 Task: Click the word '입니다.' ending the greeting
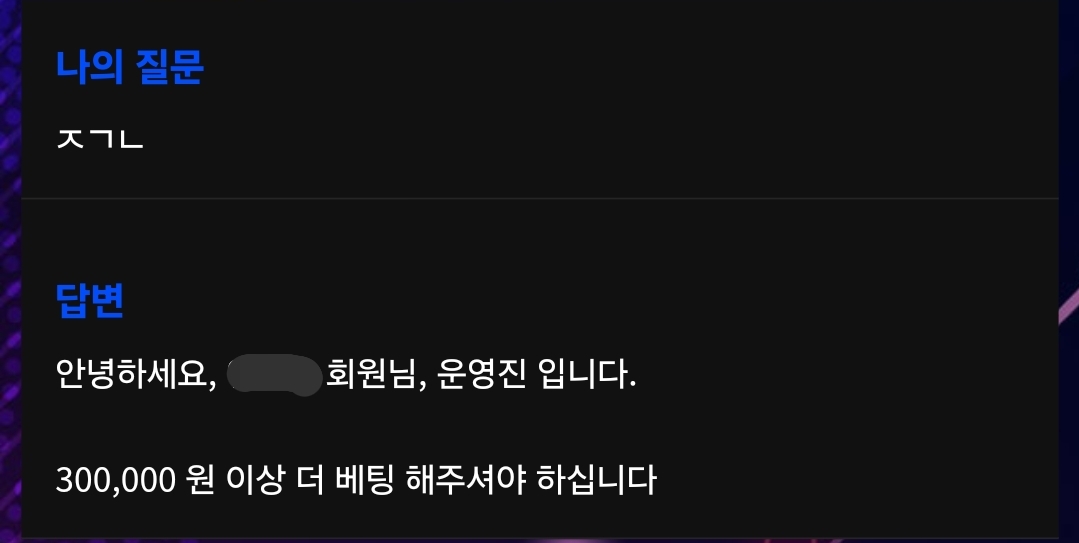[x=588, y=375]
